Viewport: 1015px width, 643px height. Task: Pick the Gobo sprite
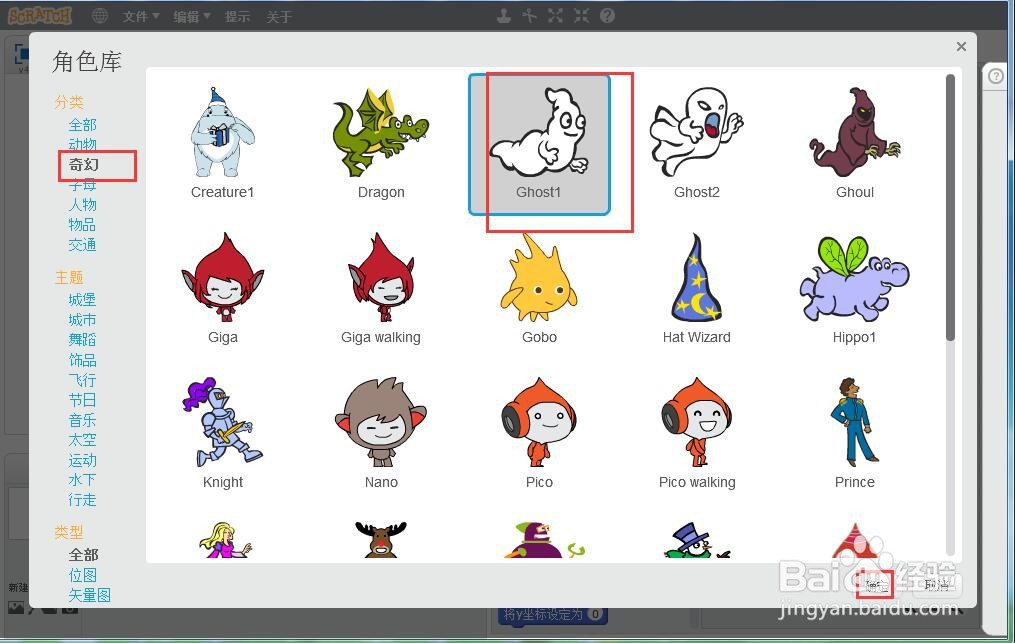click(x=539, y=288)
